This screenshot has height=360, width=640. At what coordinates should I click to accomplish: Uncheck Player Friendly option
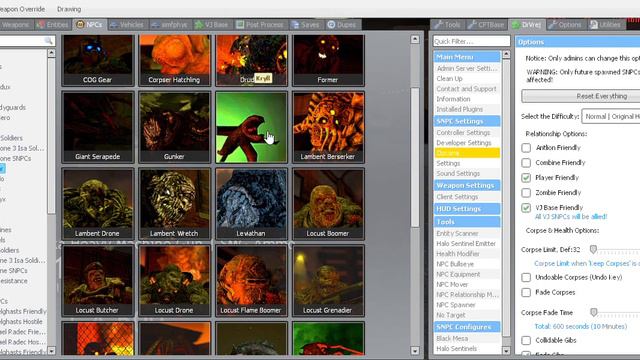click(x=526, y=178)
